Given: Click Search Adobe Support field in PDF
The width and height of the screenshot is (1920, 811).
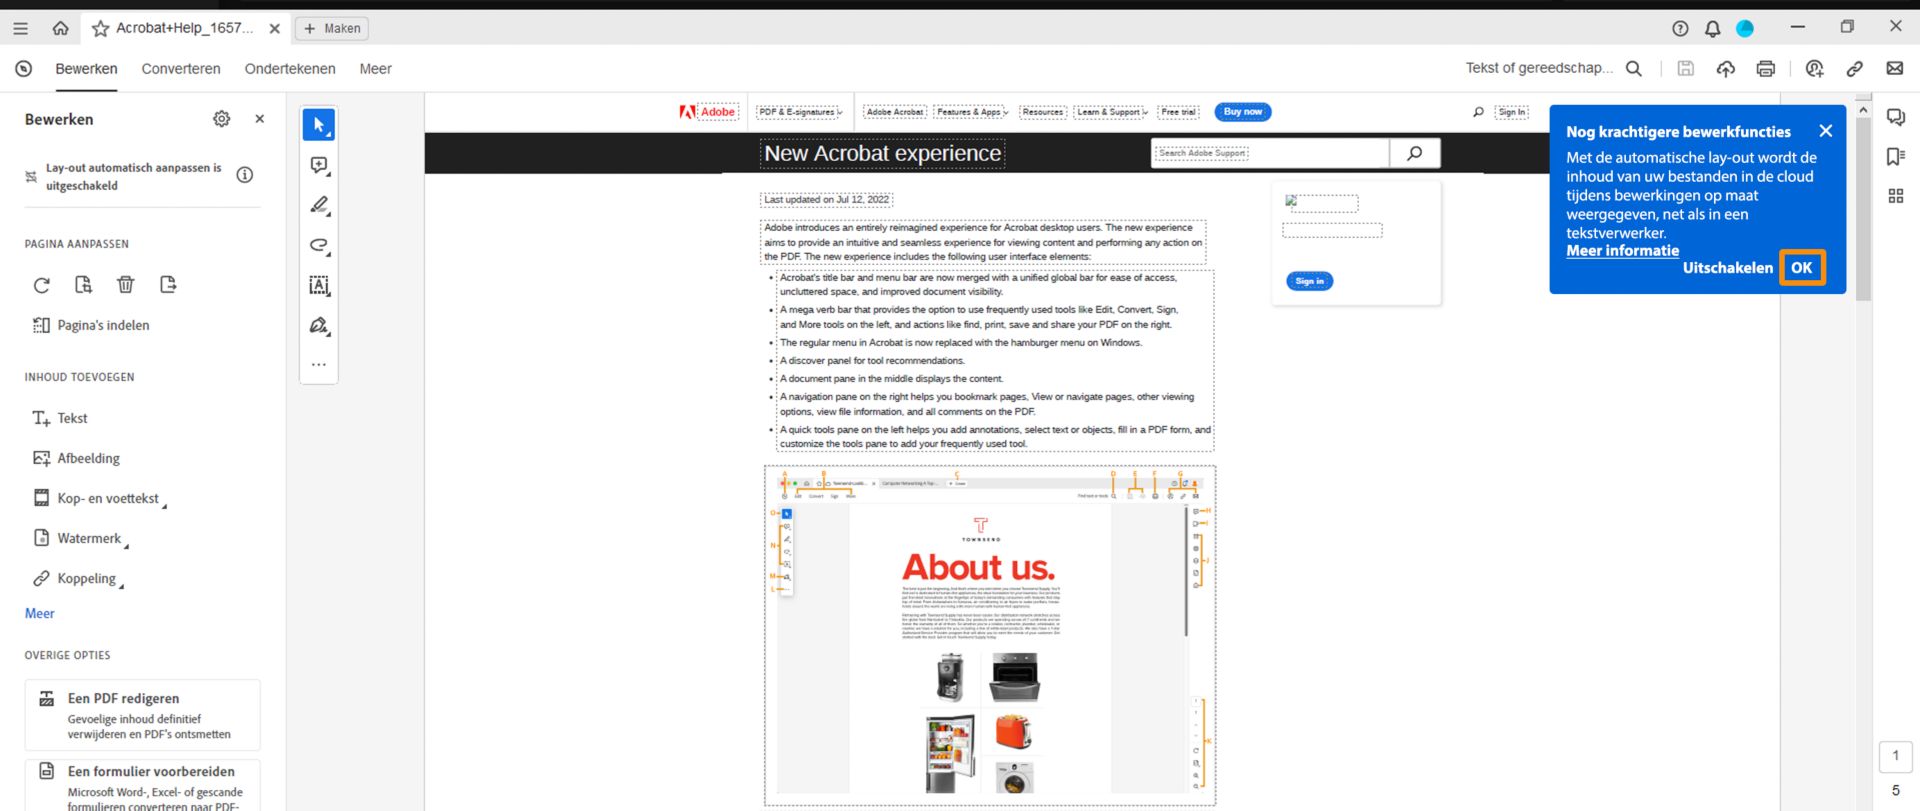Looking at the screenshot, I should pyautogui.click(x=1270, y=153).
